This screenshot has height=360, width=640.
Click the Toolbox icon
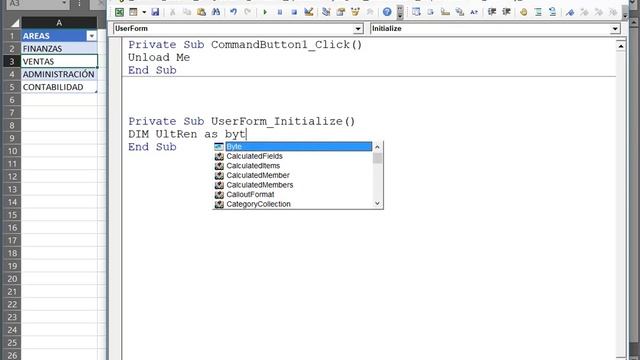pyautogui.click(x=370, y=12)
